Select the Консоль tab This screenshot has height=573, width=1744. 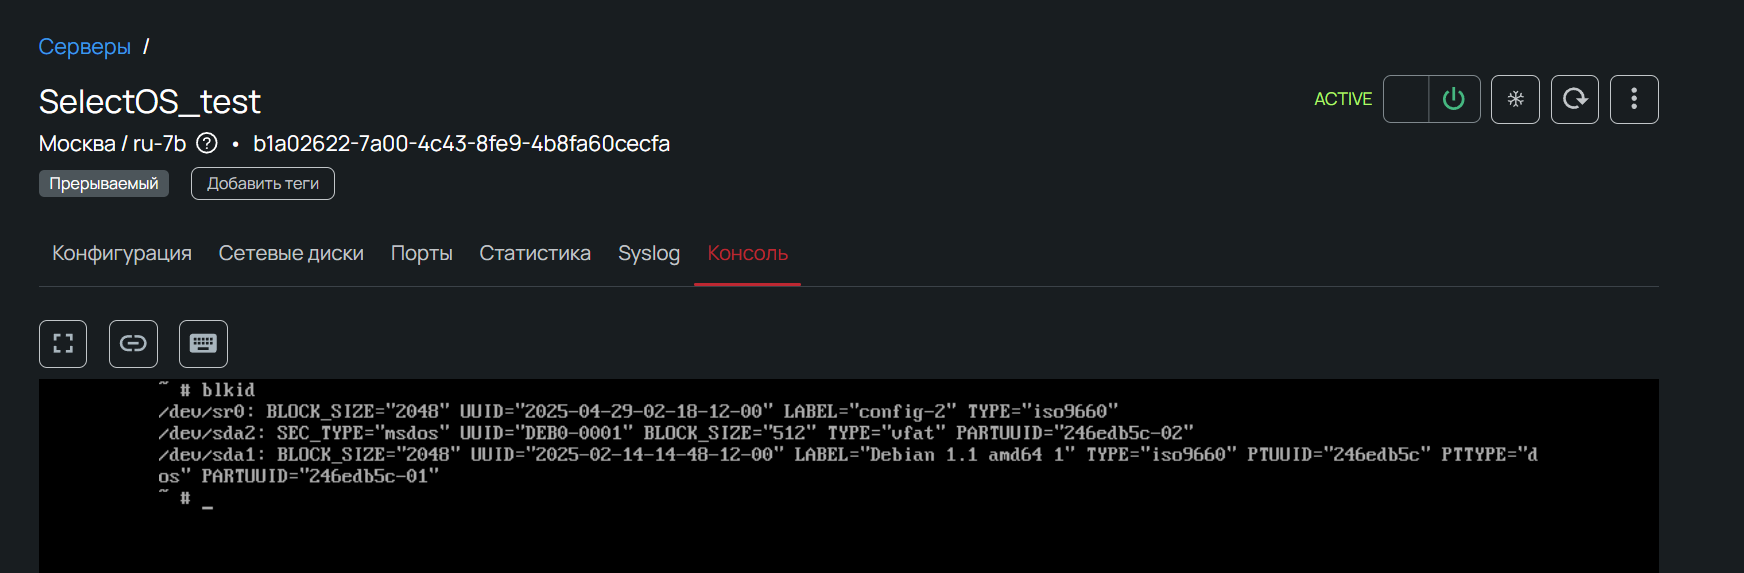click(747, 253)
